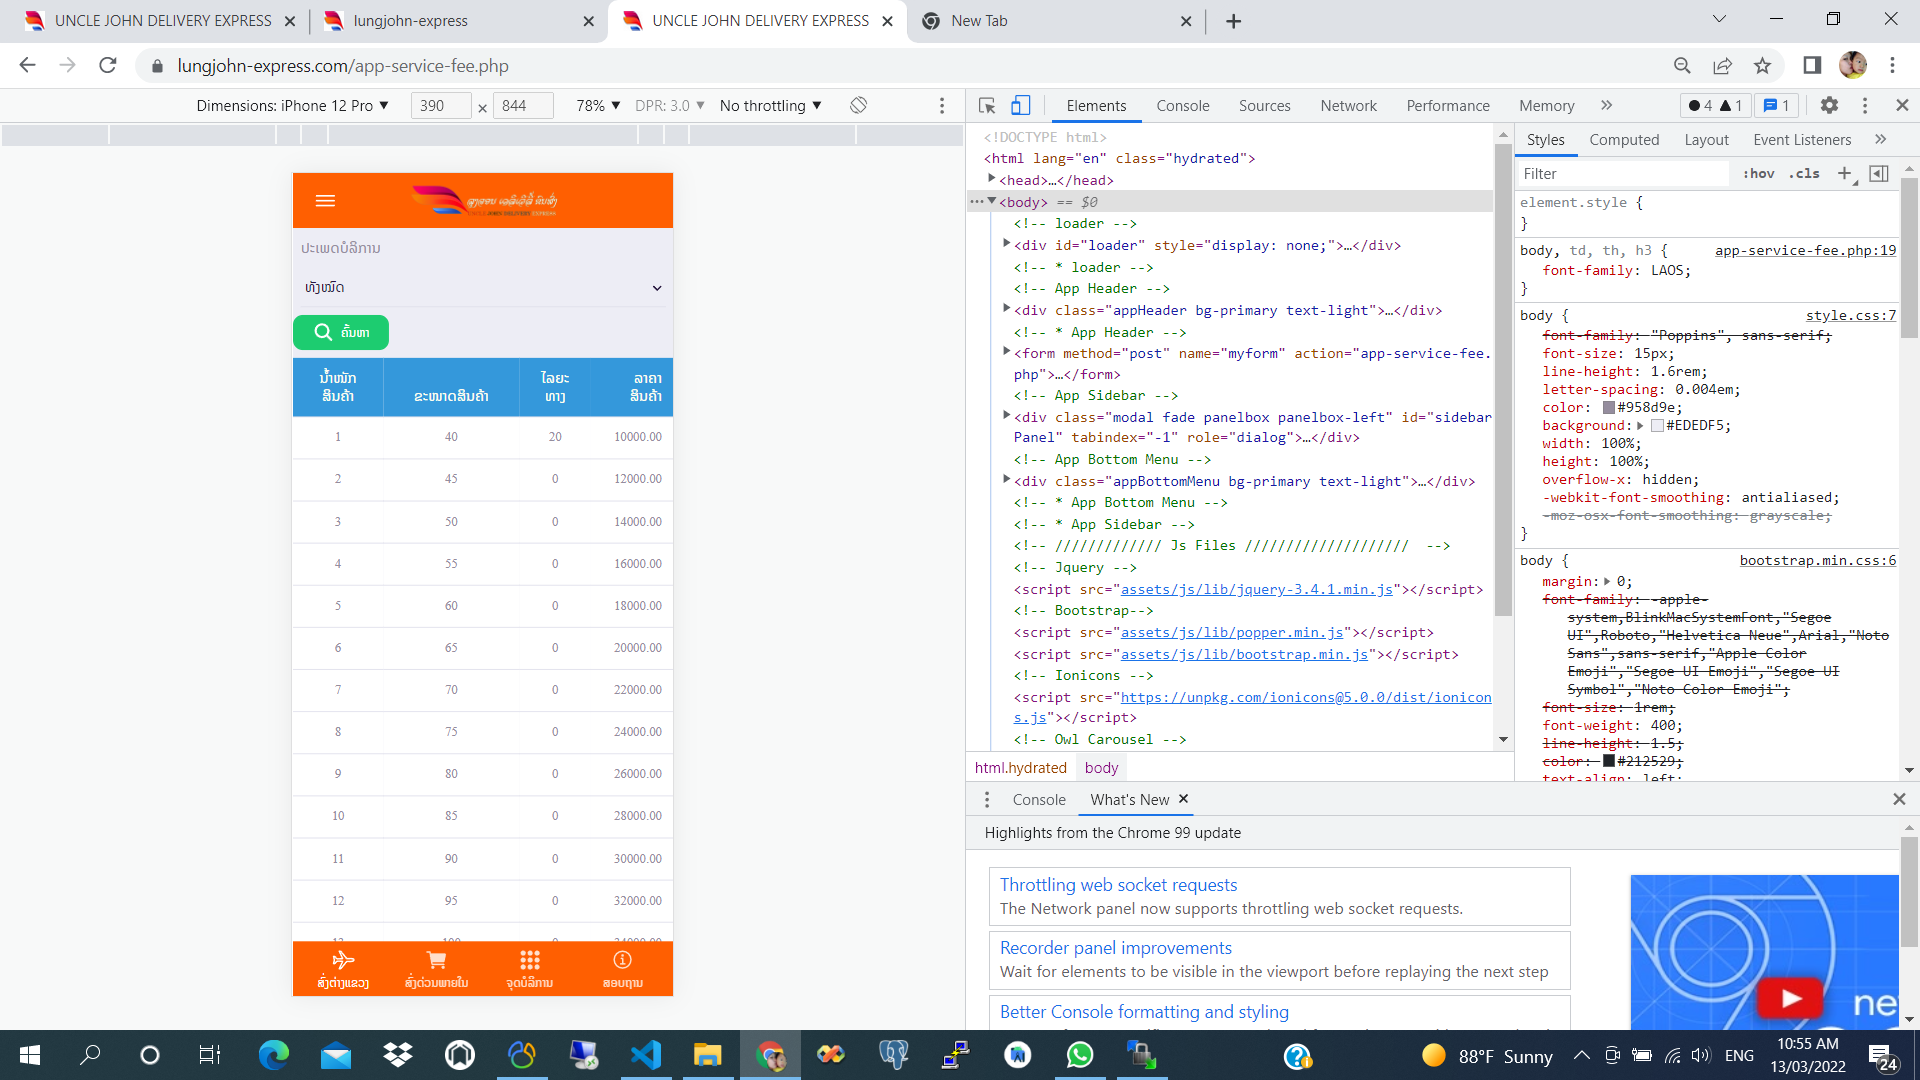Screen dimensions: 1920x1080
Task: Open the Computed styles tab
Action: tap(1623, 140)
